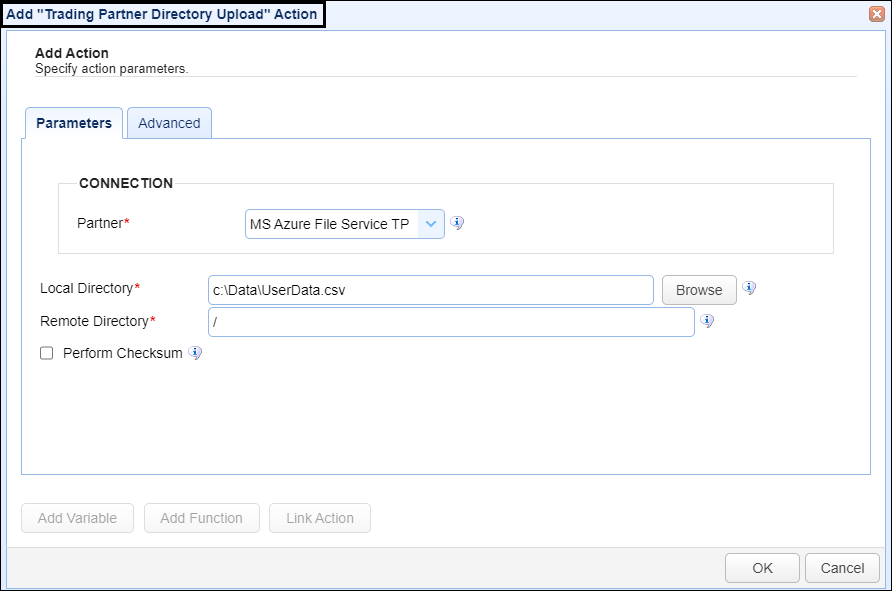Image resolution: width=892 pixels, height=591 pixels.
Task: Click into the Local Directory field
Action: [431, 290]
